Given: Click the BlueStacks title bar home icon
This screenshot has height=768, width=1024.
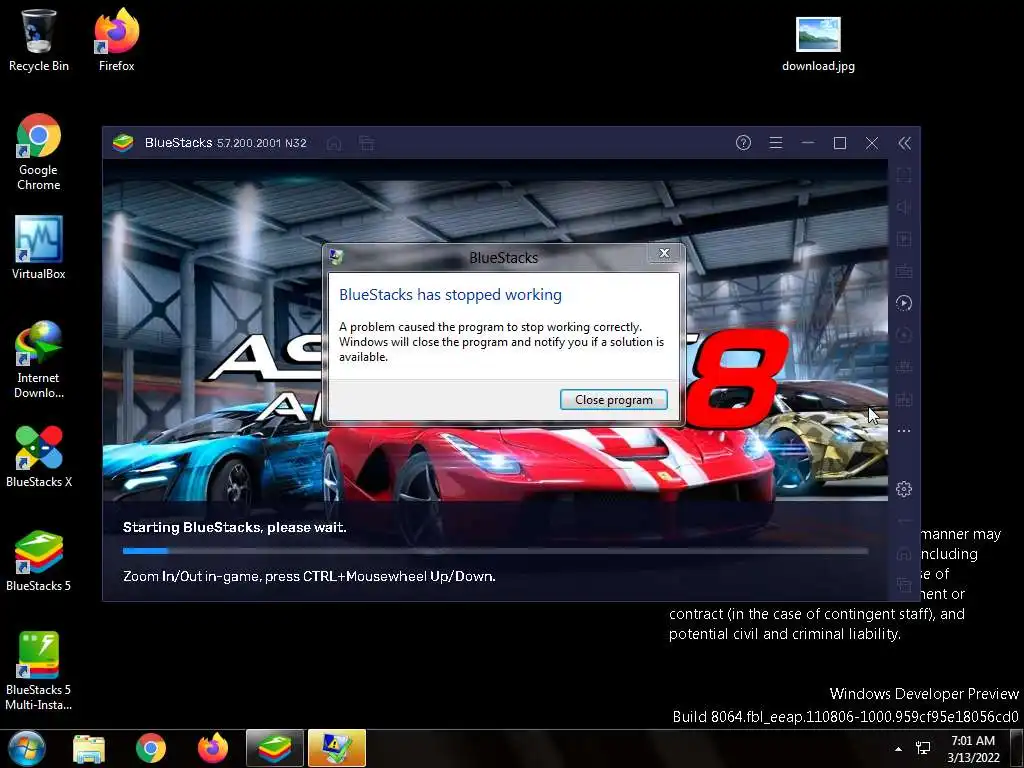Looking at the screenshot, I should click(334, 143).
